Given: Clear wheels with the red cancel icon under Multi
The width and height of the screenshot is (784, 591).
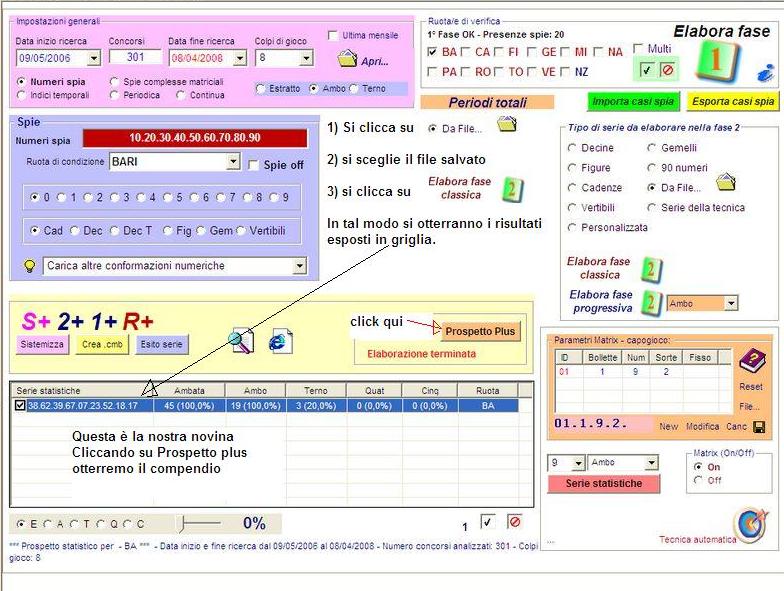Looking at the screenshot, I should (667, 70).
